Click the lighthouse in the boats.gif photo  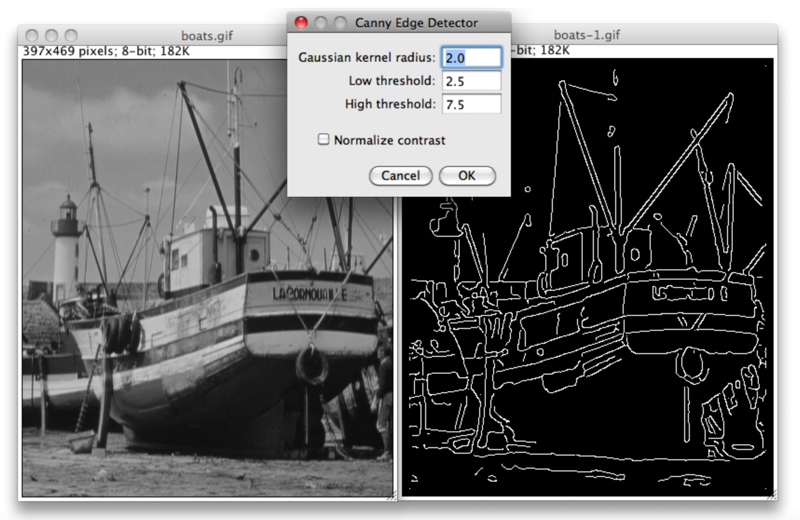point(67,245)
